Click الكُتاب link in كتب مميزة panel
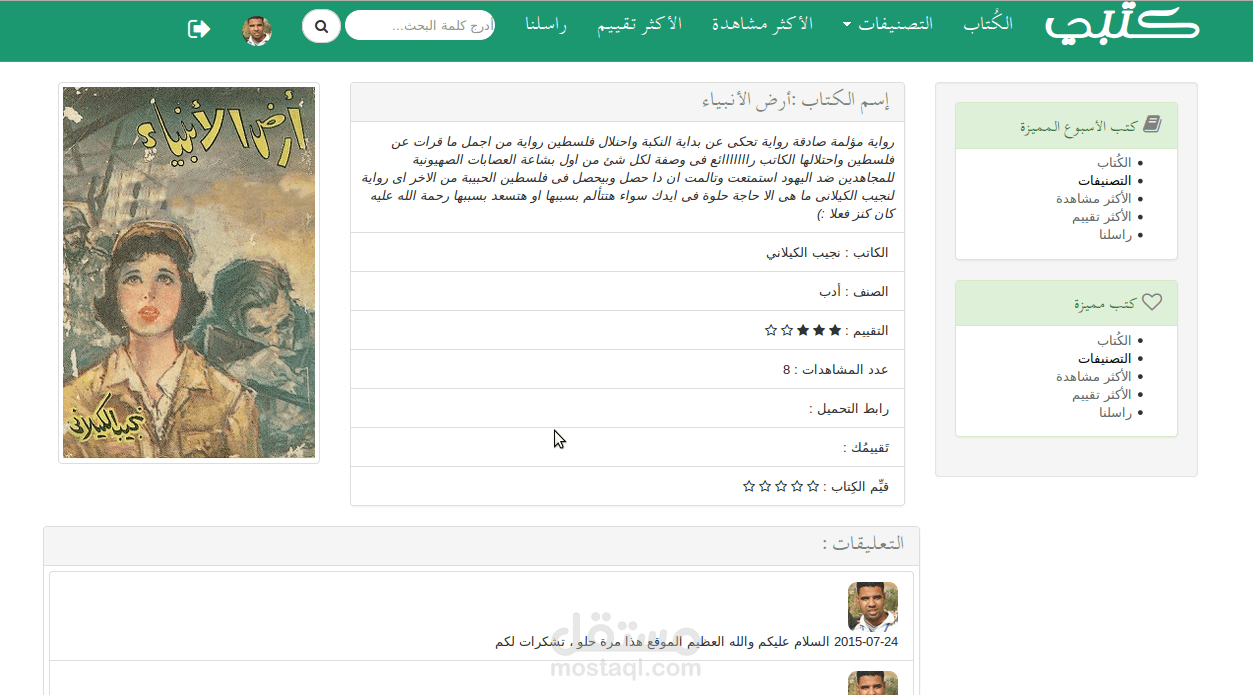The height and width of the screenshot is (695, 1253). pos(1114,340)
